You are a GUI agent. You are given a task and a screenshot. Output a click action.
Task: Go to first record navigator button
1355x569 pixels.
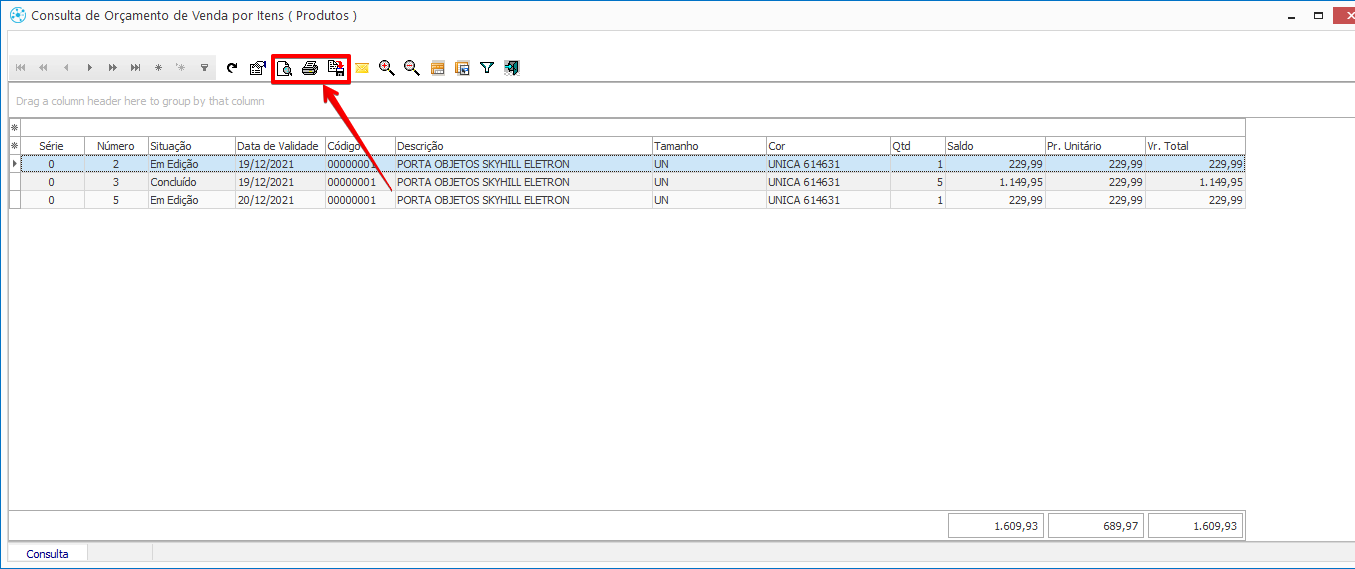(20, 68)
